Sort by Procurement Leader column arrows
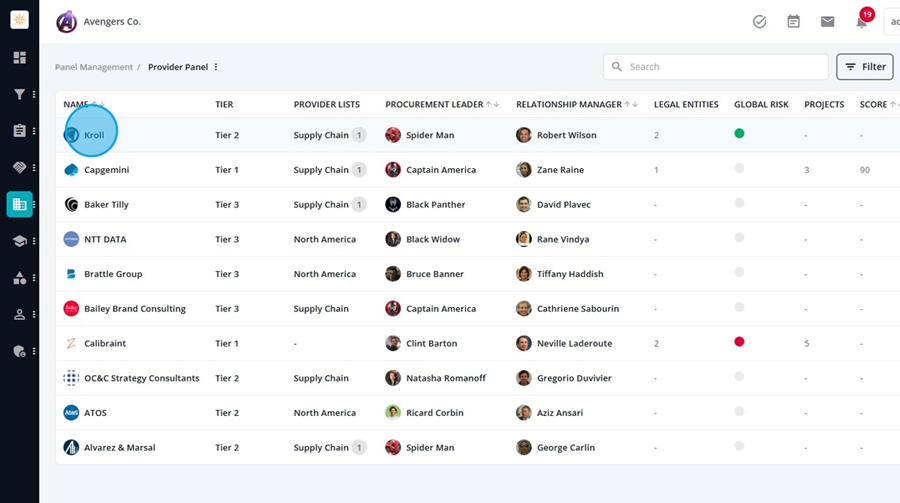This screenshot has height=503, width=900. (492, 105)
